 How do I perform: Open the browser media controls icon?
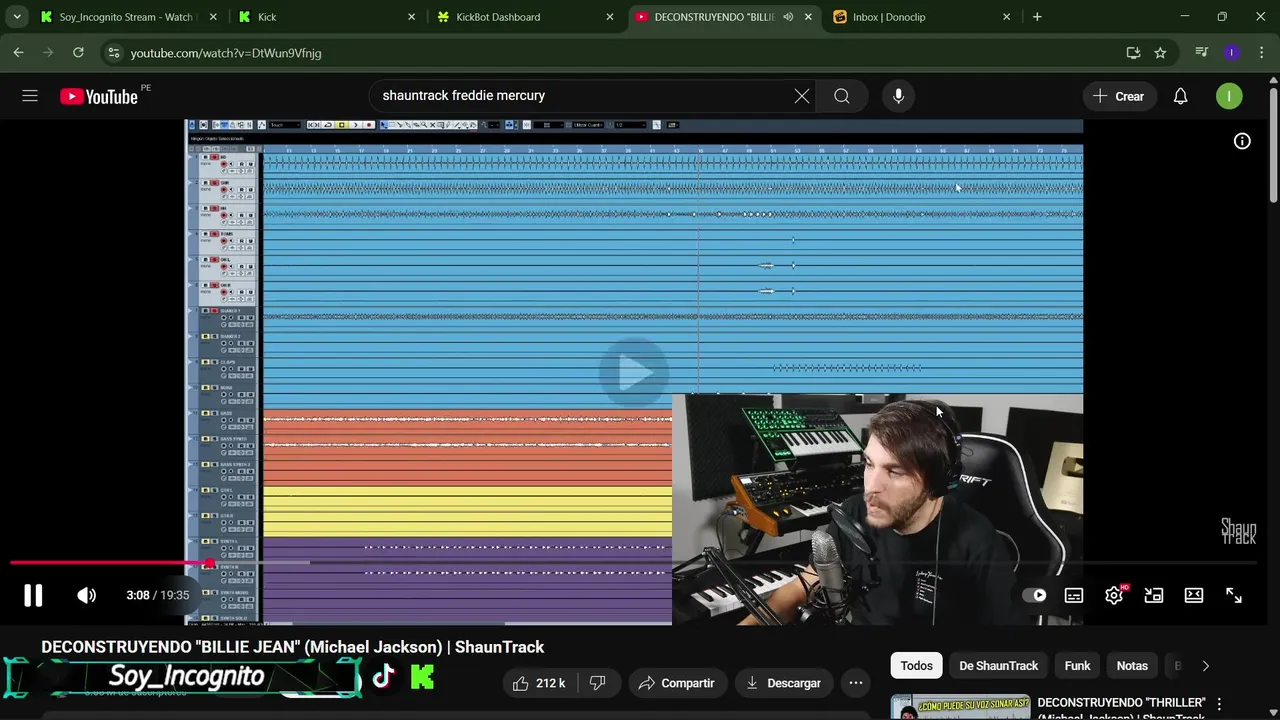[x=1202, y=53]
